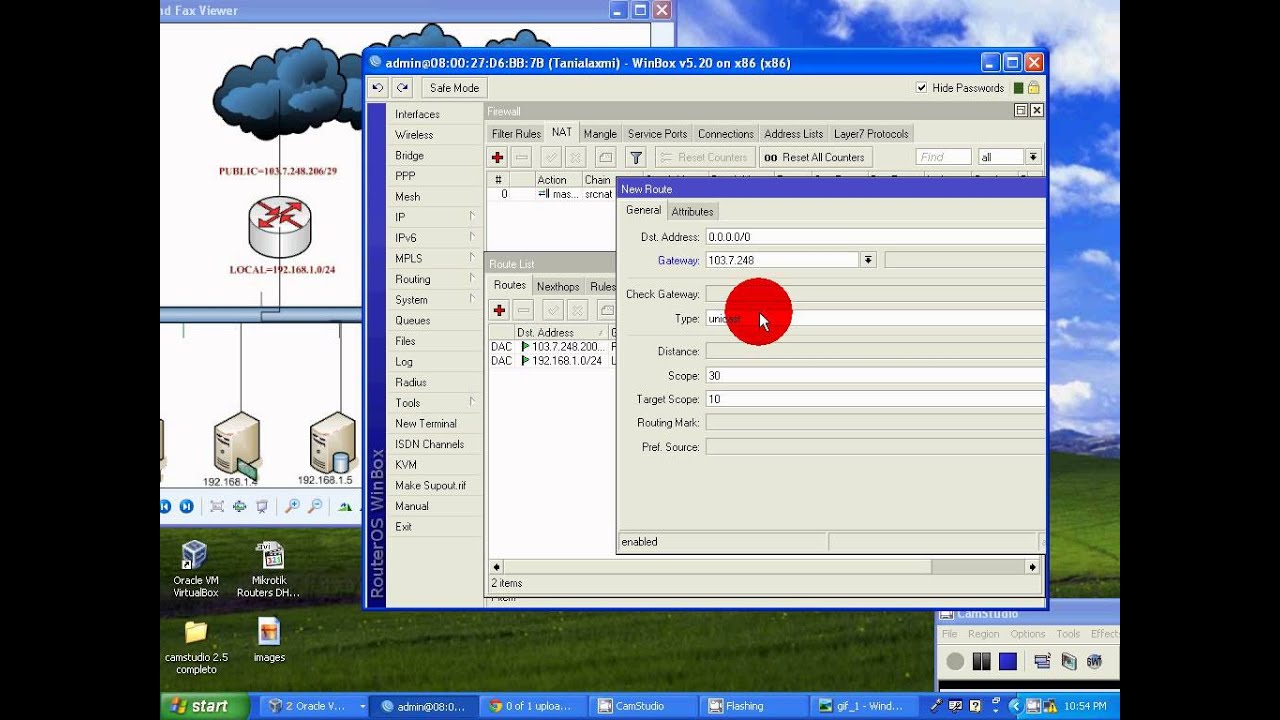Click the WinBox redo arrow button
1280x720 pixels.
click(402, 88)
